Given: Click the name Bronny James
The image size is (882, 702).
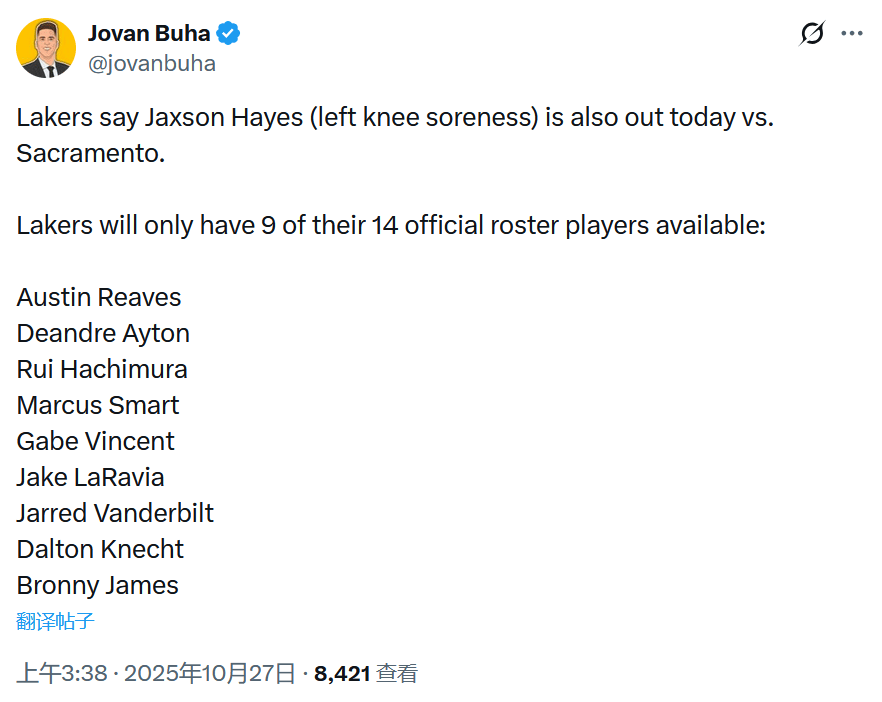Looking at the screenshot, I should [x=97, y=585].
